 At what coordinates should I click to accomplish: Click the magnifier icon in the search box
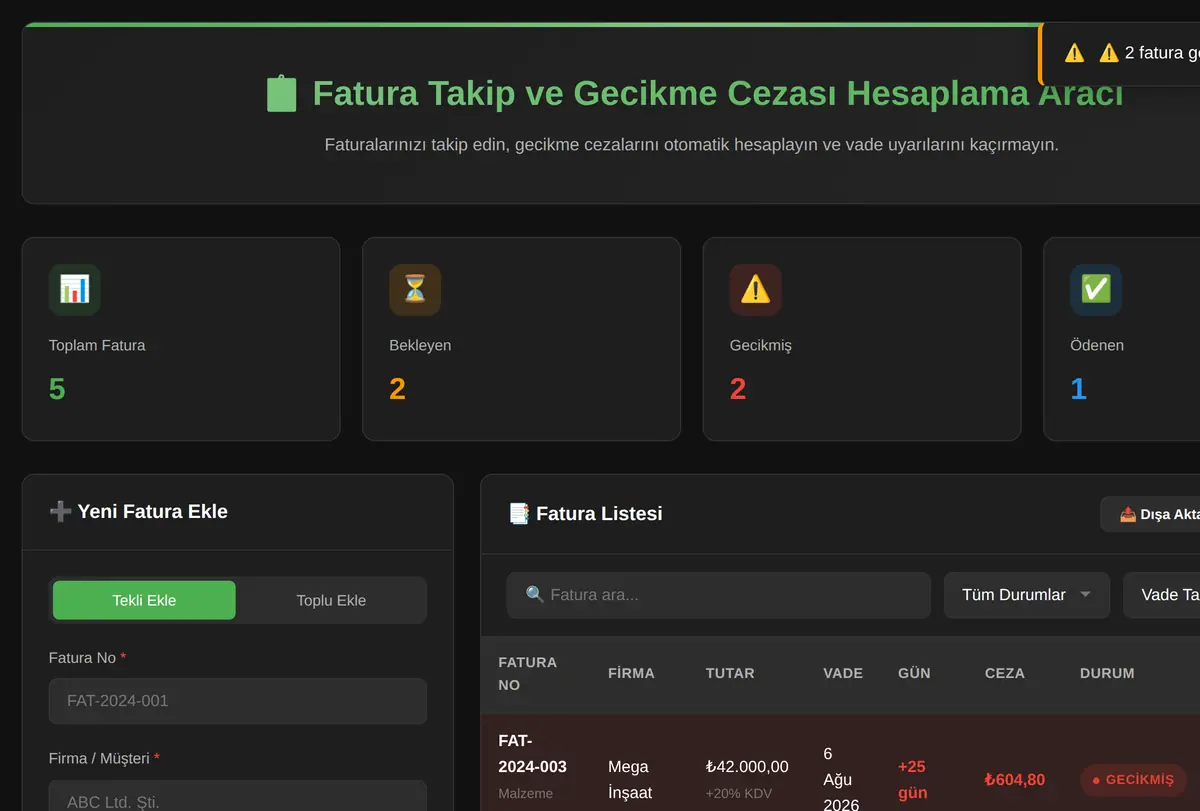(535, 595)
